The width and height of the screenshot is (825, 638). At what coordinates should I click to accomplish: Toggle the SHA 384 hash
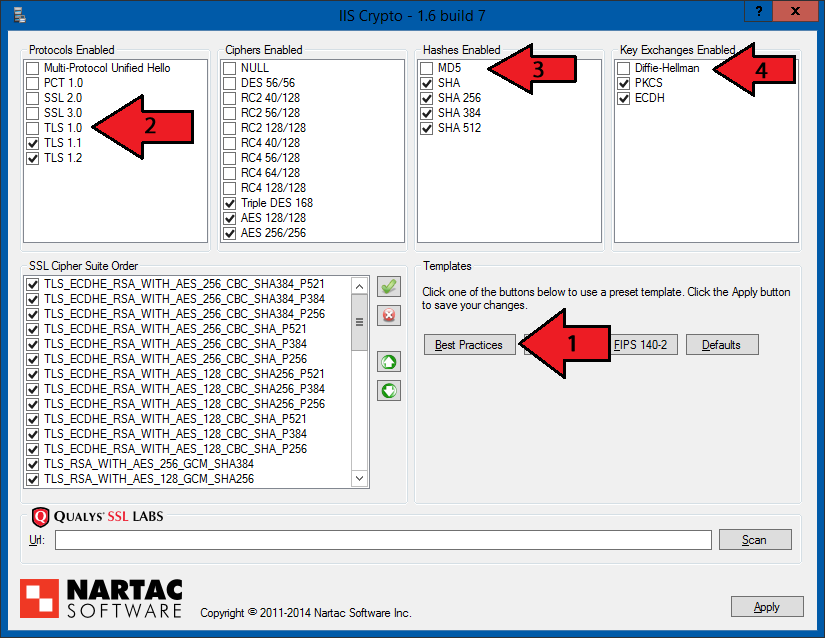(427, 113)
